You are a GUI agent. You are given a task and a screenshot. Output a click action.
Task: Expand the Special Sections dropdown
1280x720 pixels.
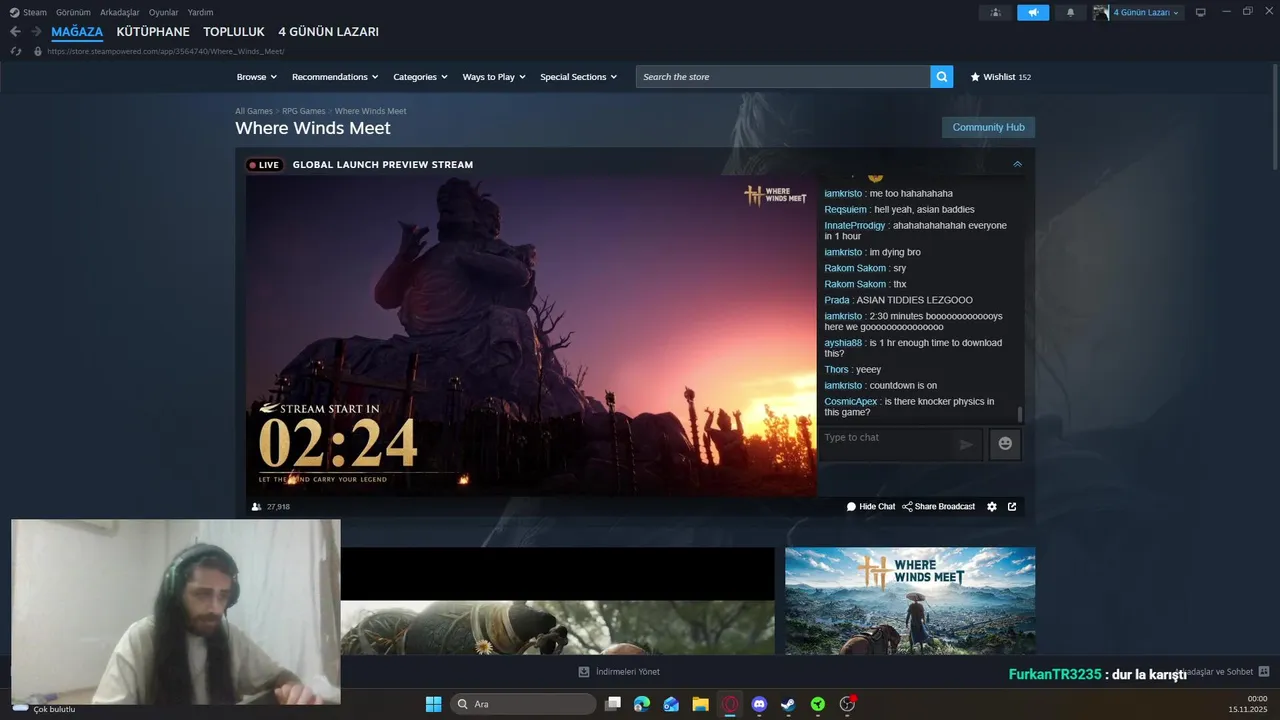(578, 77)
